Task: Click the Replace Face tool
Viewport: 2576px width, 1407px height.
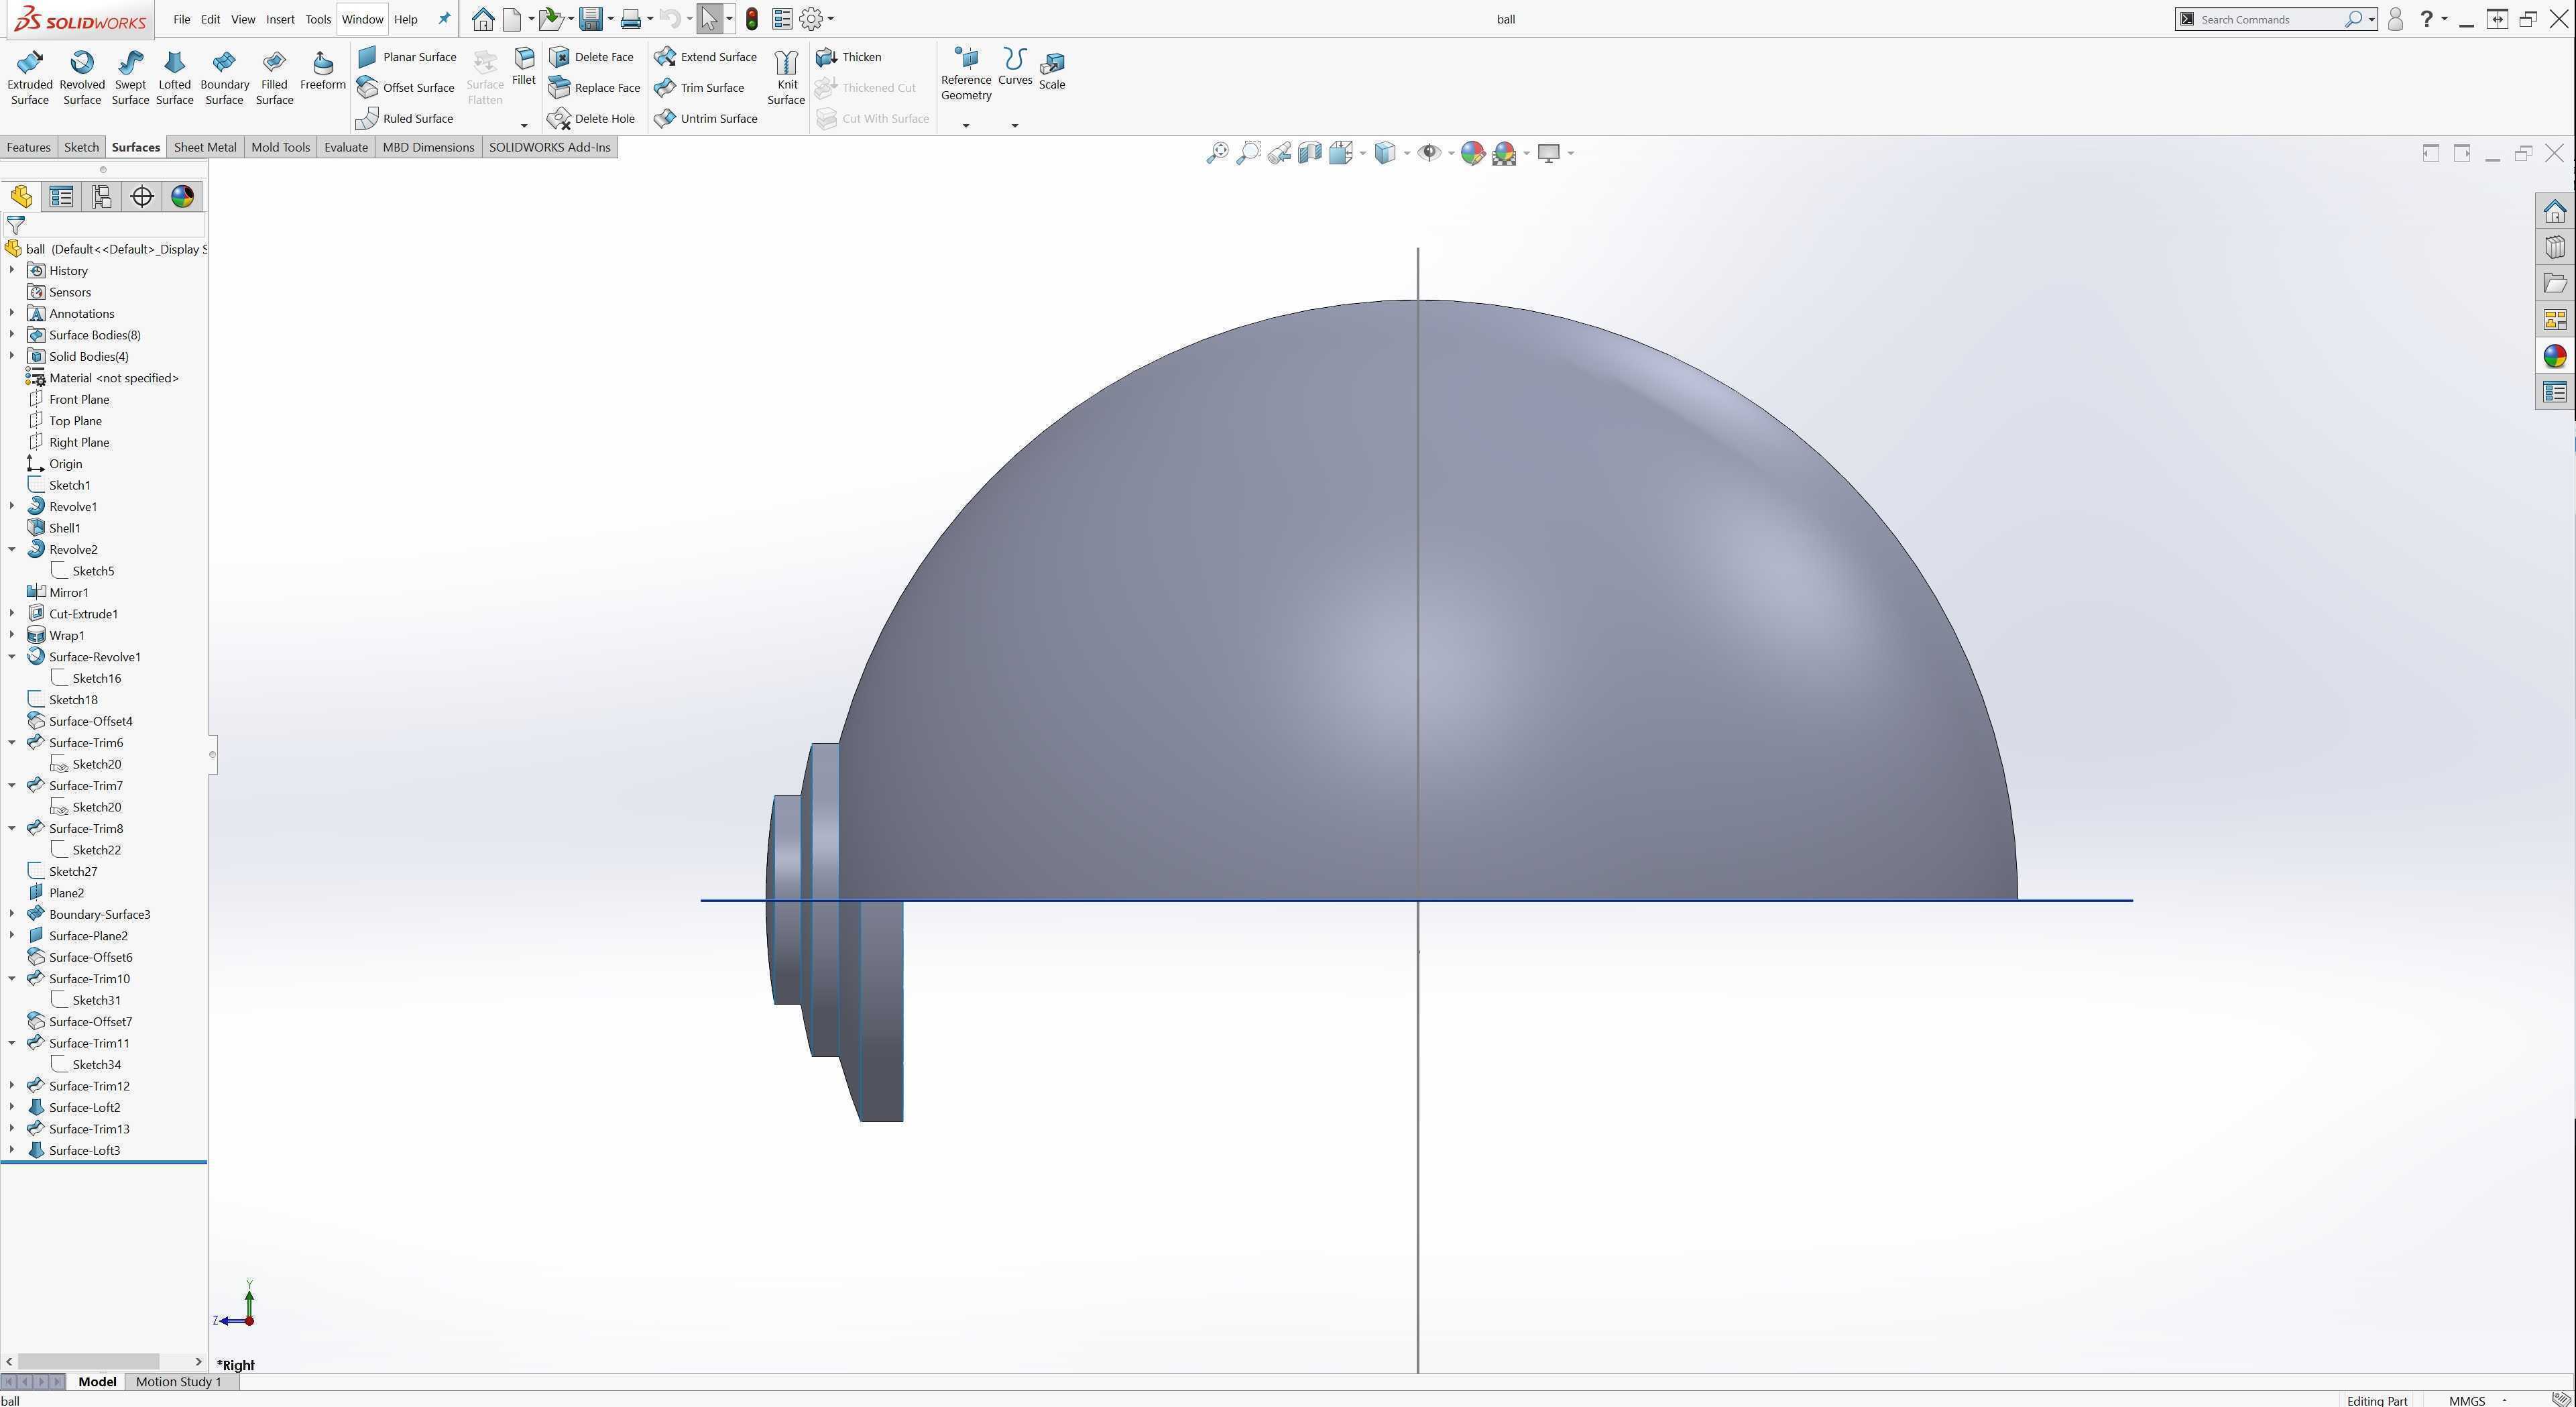Action: coord(595,88)
